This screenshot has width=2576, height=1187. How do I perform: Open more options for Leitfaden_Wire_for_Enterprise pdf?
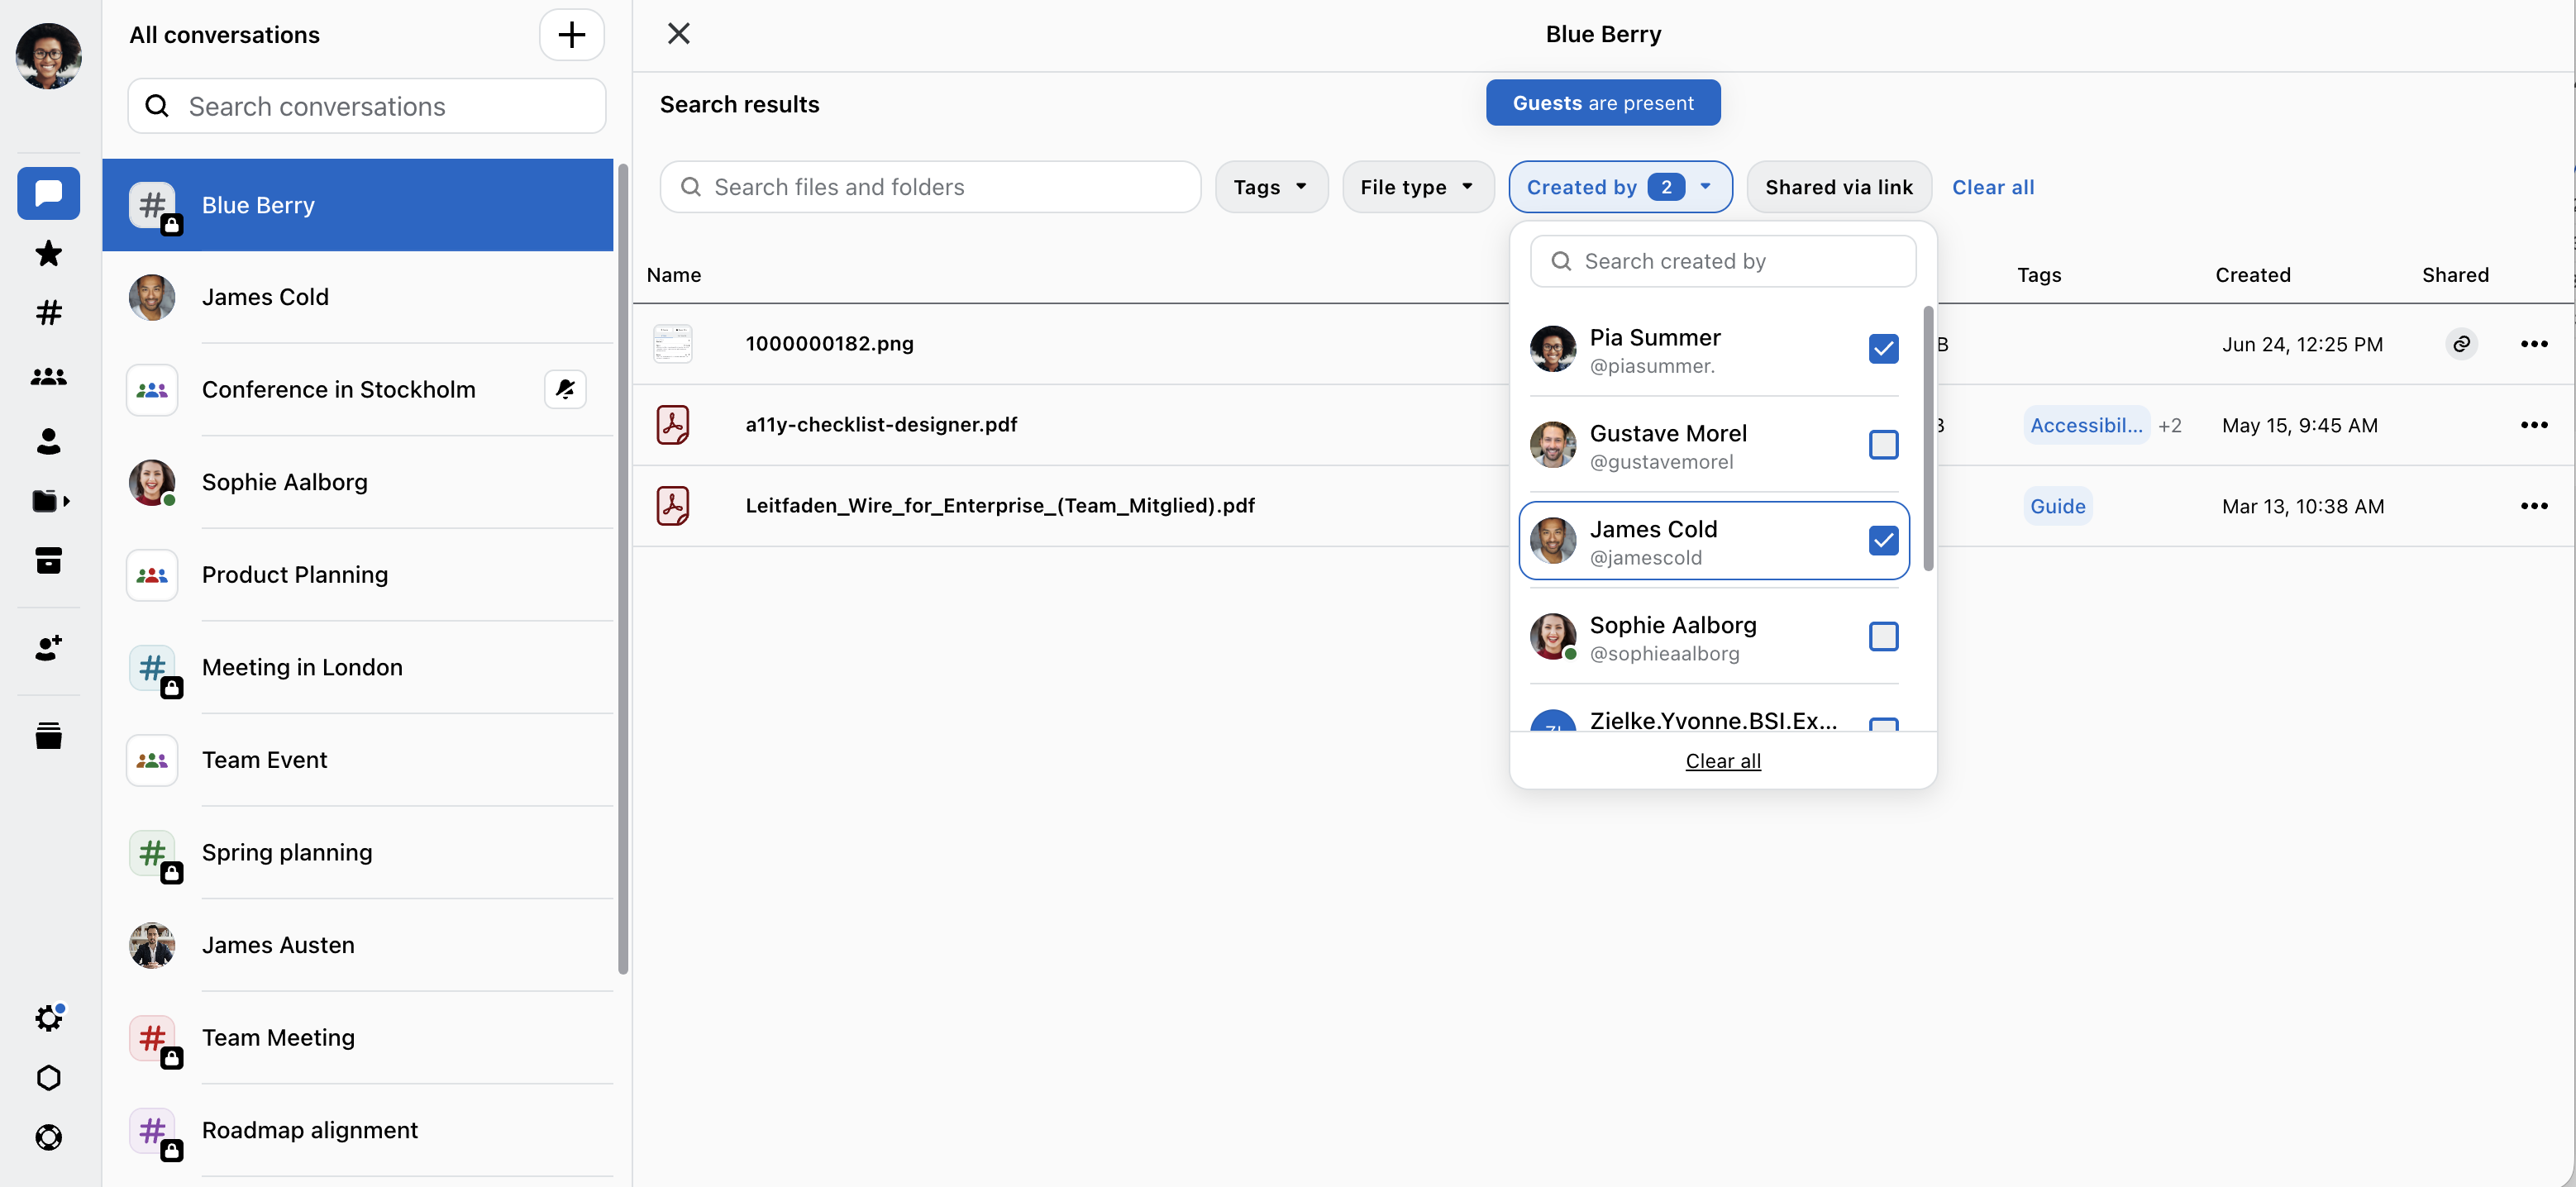point(2534,506)
